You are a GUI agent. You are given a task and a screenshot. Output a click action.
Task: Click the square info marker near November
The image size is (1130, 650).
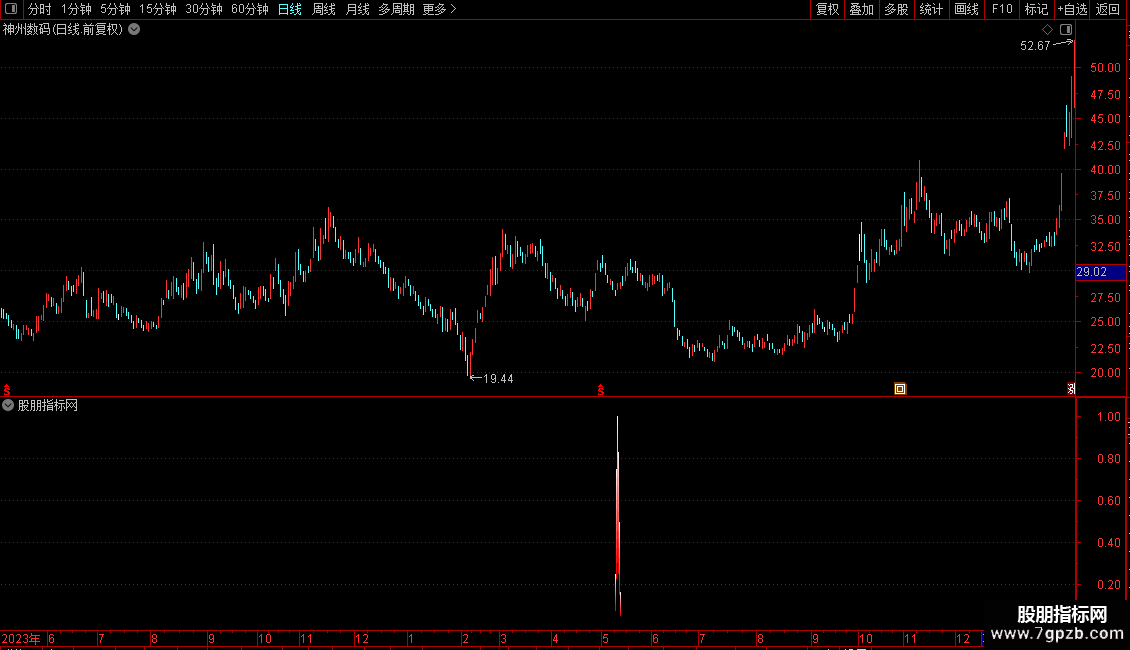pyautogui.click(x=900, y=389)
